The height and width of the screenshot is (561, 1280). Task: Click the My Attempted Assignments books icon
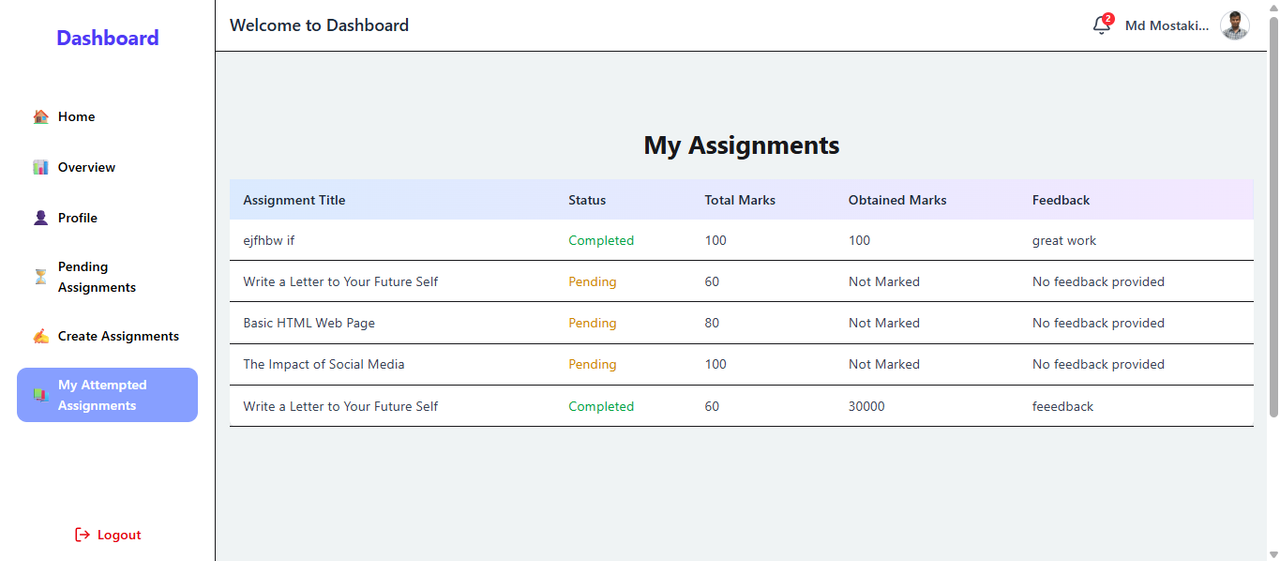tap(41, 395)
